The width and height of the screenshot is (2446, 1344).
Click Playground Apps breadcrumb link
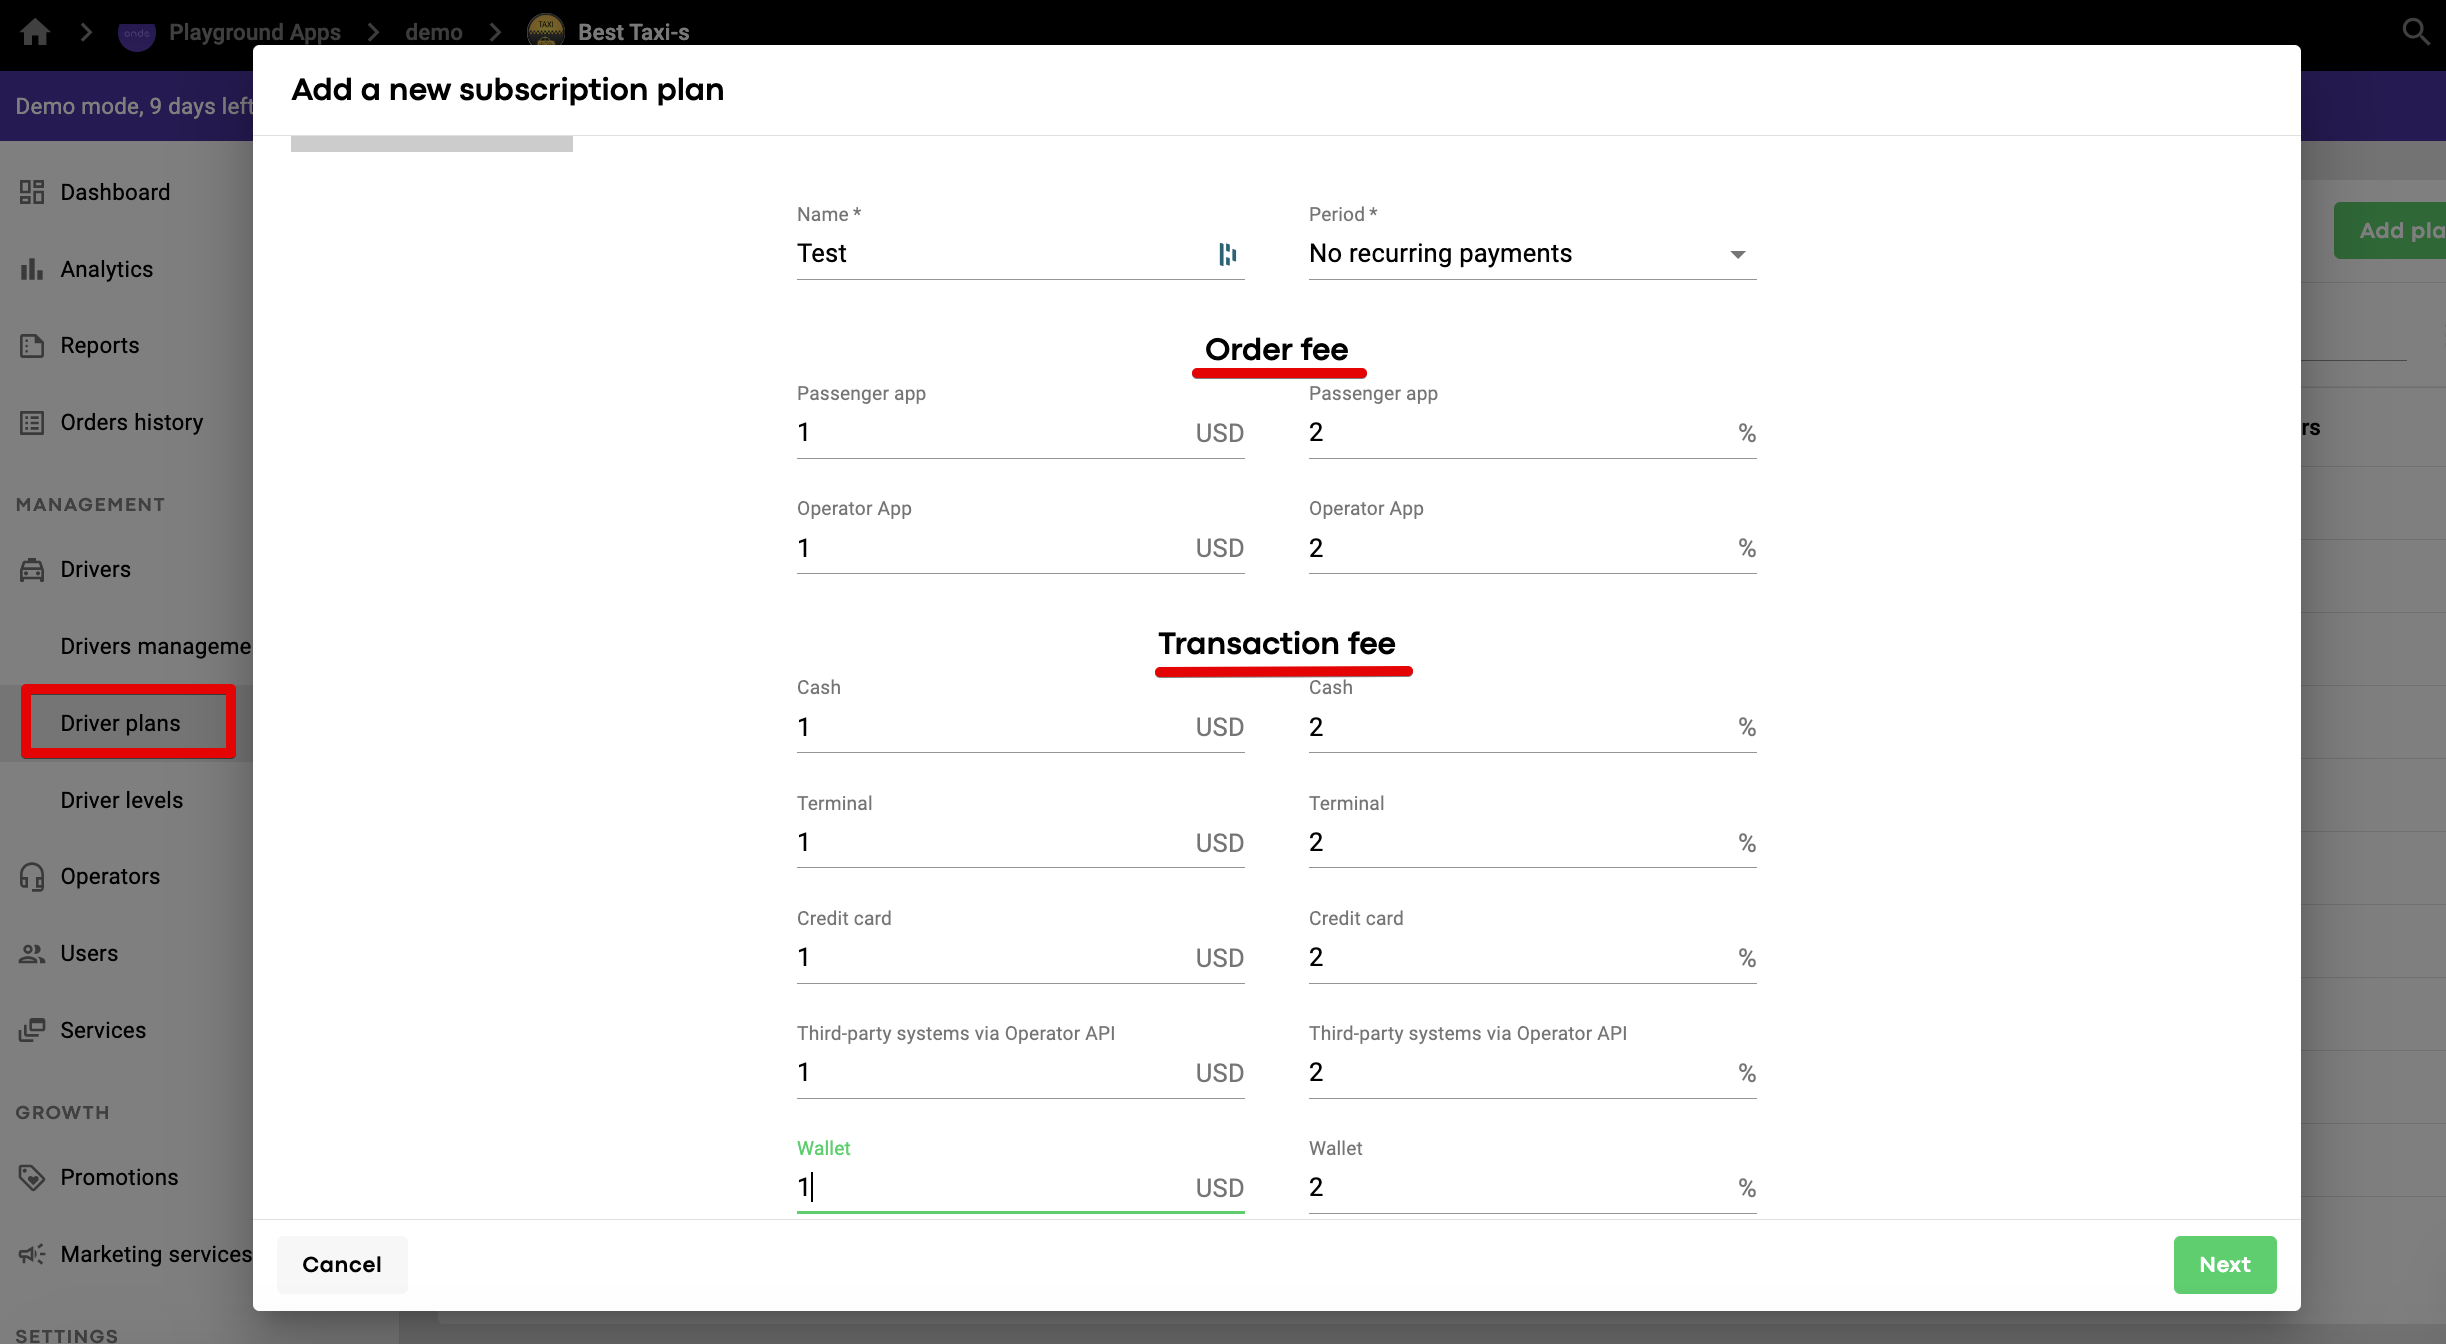click(254, 32)
